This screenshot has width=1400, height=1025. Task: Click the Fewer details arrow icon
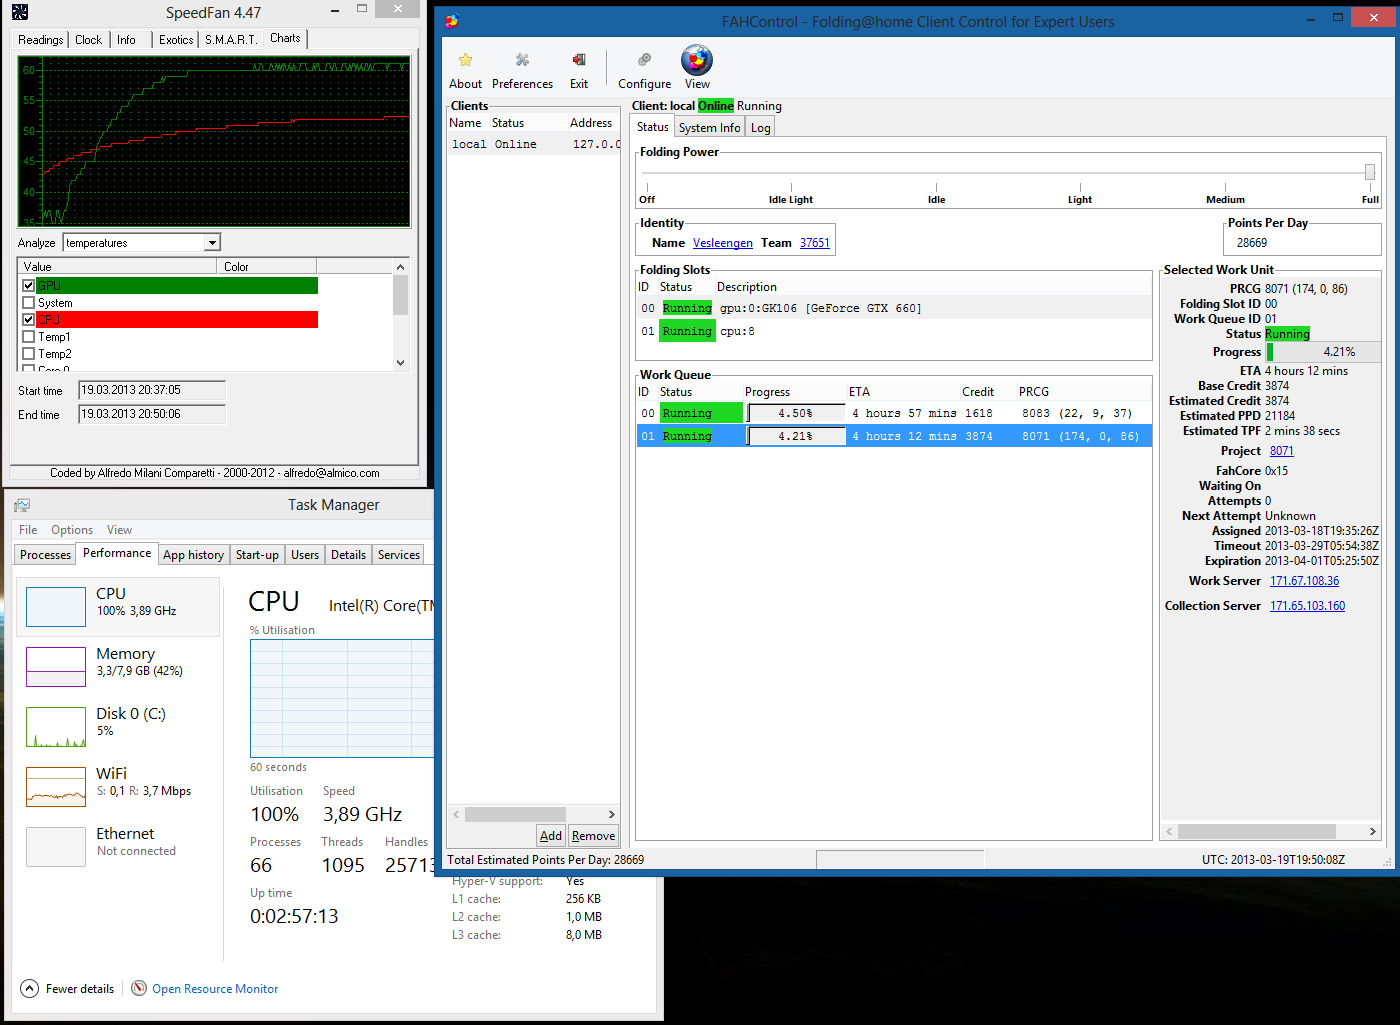[30, 988]
